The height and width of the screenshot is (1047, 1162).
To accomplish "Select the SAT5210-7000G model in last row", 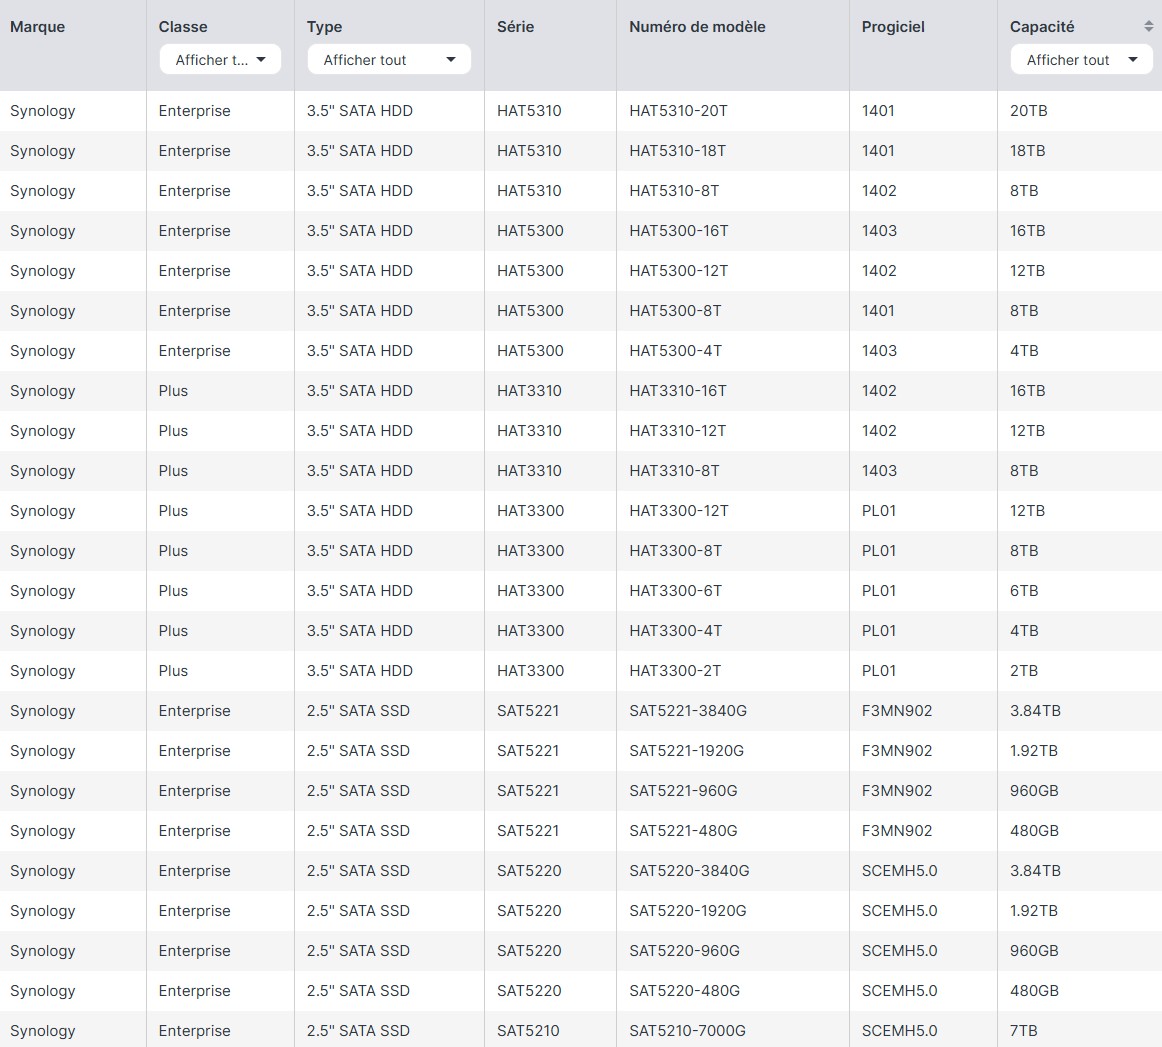I will (x=687, y=1031).
